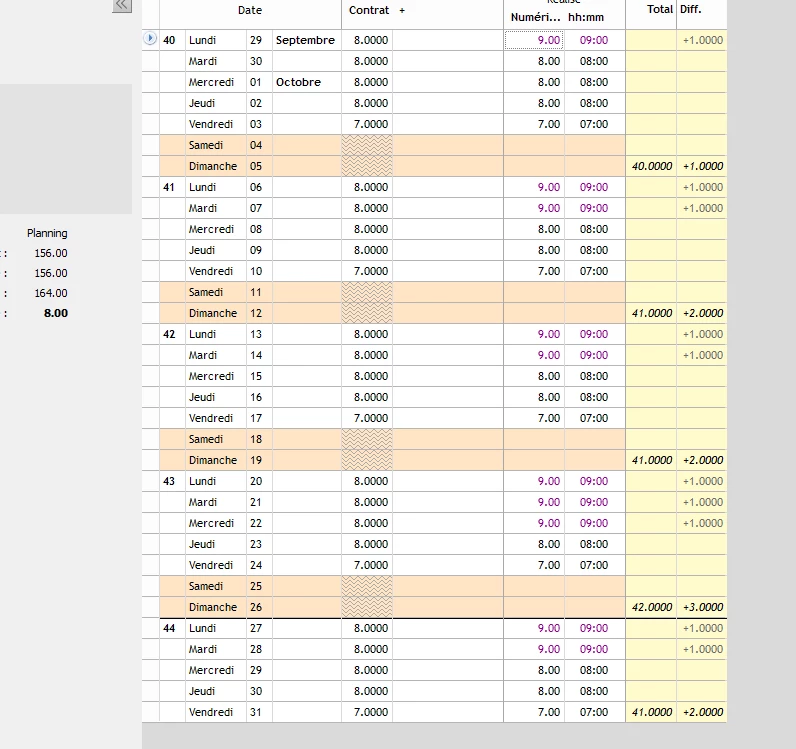Select the 8.00 numeric cell for Mardi 30
Image resolution: width=796 pixels, height=749 pixels.
click(534, 61)
